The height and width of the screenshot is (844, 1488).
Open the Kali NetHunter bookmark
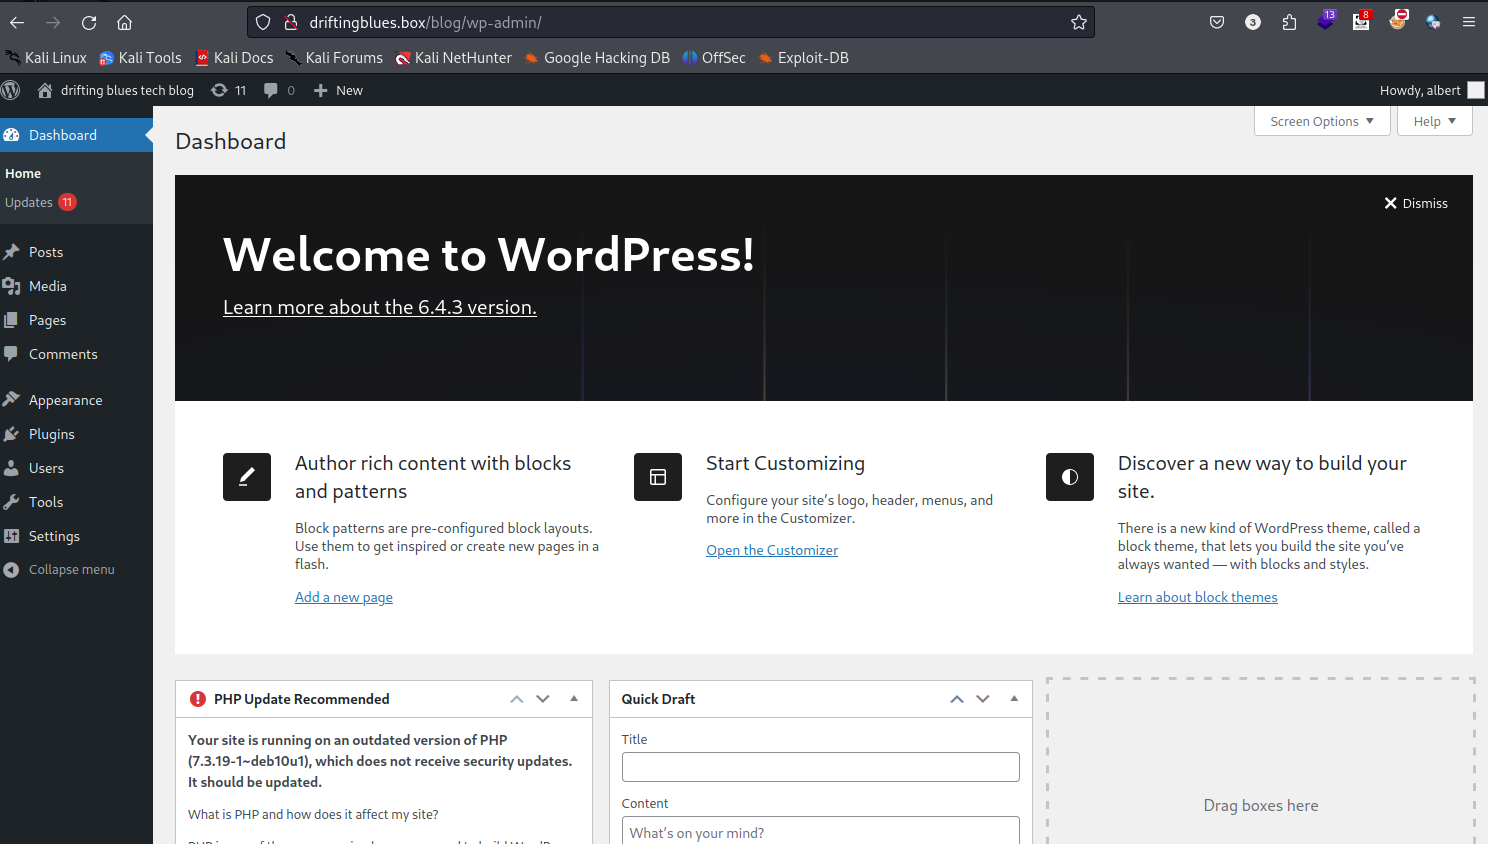[453, 58]
